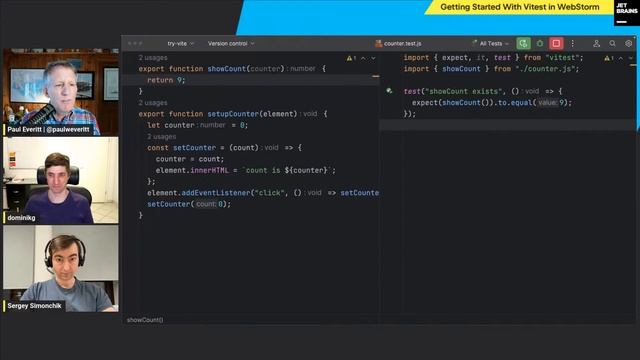Open the try-vite project dropdown
The height and width of the screenshot is (360, 640).
pos(180,43)
